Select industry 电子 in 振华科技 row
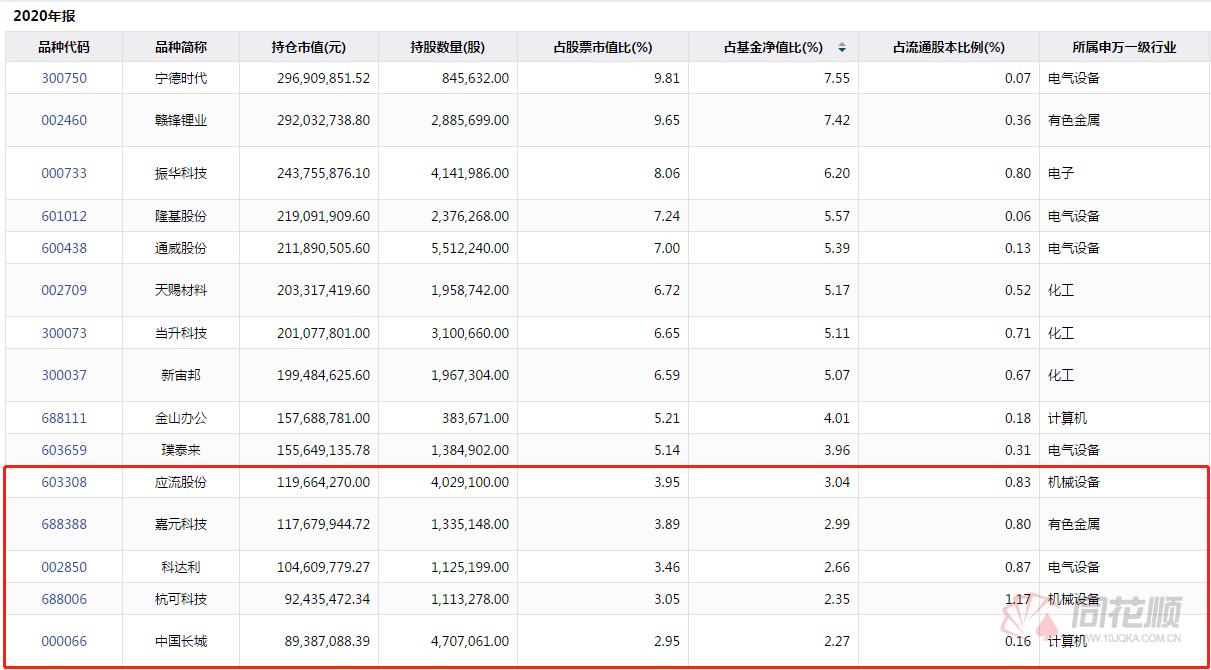The image size is (1211, 670). point(1061,173)
